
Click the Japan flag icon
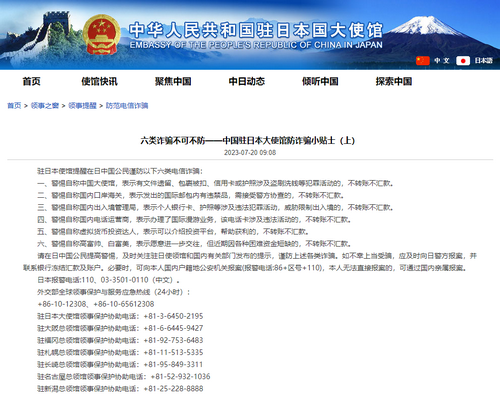click(x=463, y=60)
